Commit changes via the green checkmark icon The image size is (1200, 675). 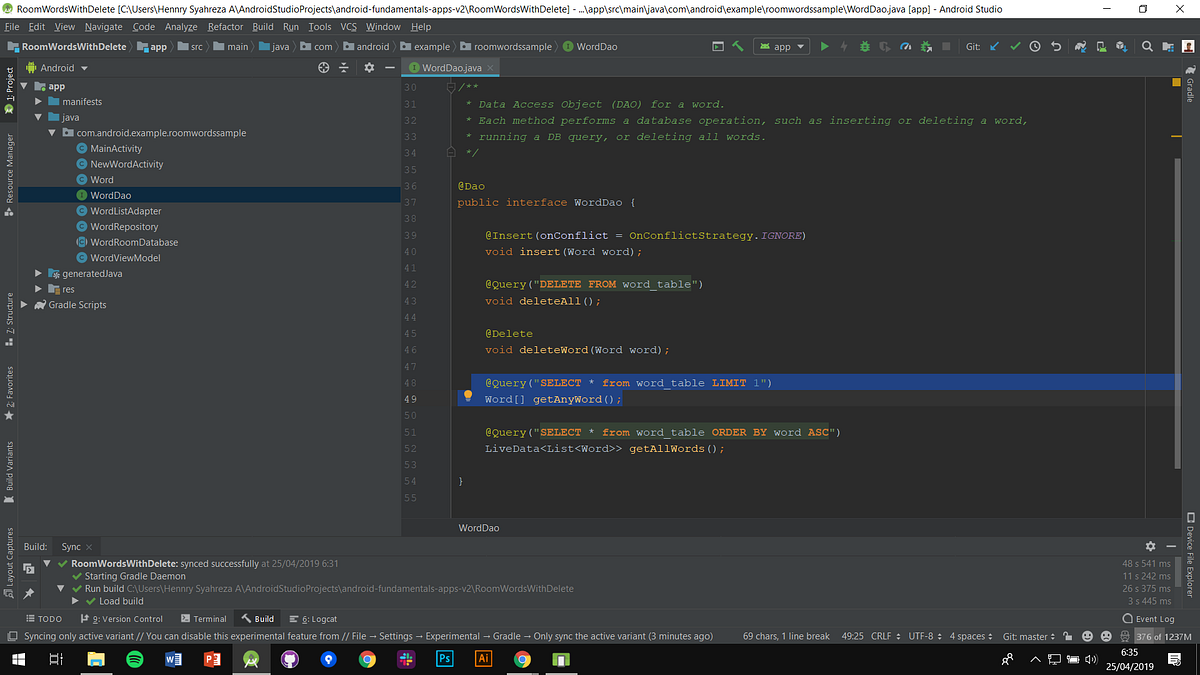[x=1014, y=46]
